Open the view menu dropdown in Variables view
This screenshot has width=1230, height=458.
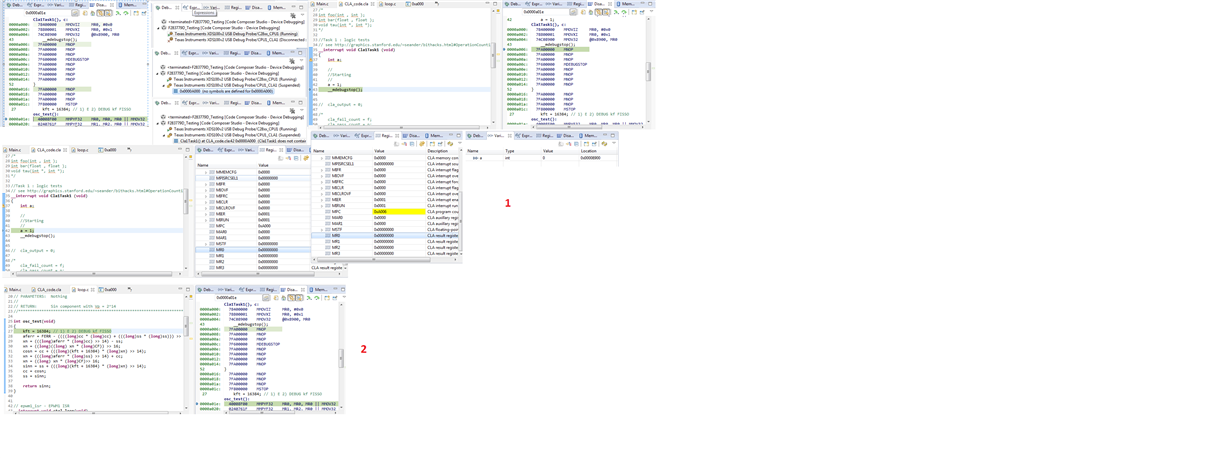tap(614, 144)
